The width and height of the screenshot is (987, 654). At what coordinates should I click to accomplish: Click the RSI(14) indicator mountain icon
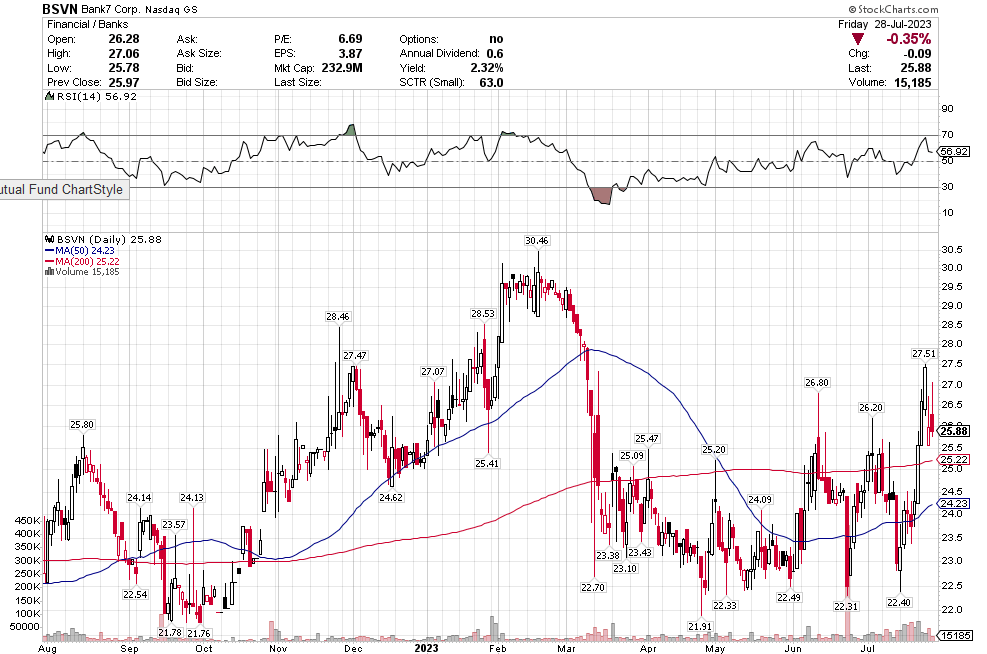[x=48, y=97]
